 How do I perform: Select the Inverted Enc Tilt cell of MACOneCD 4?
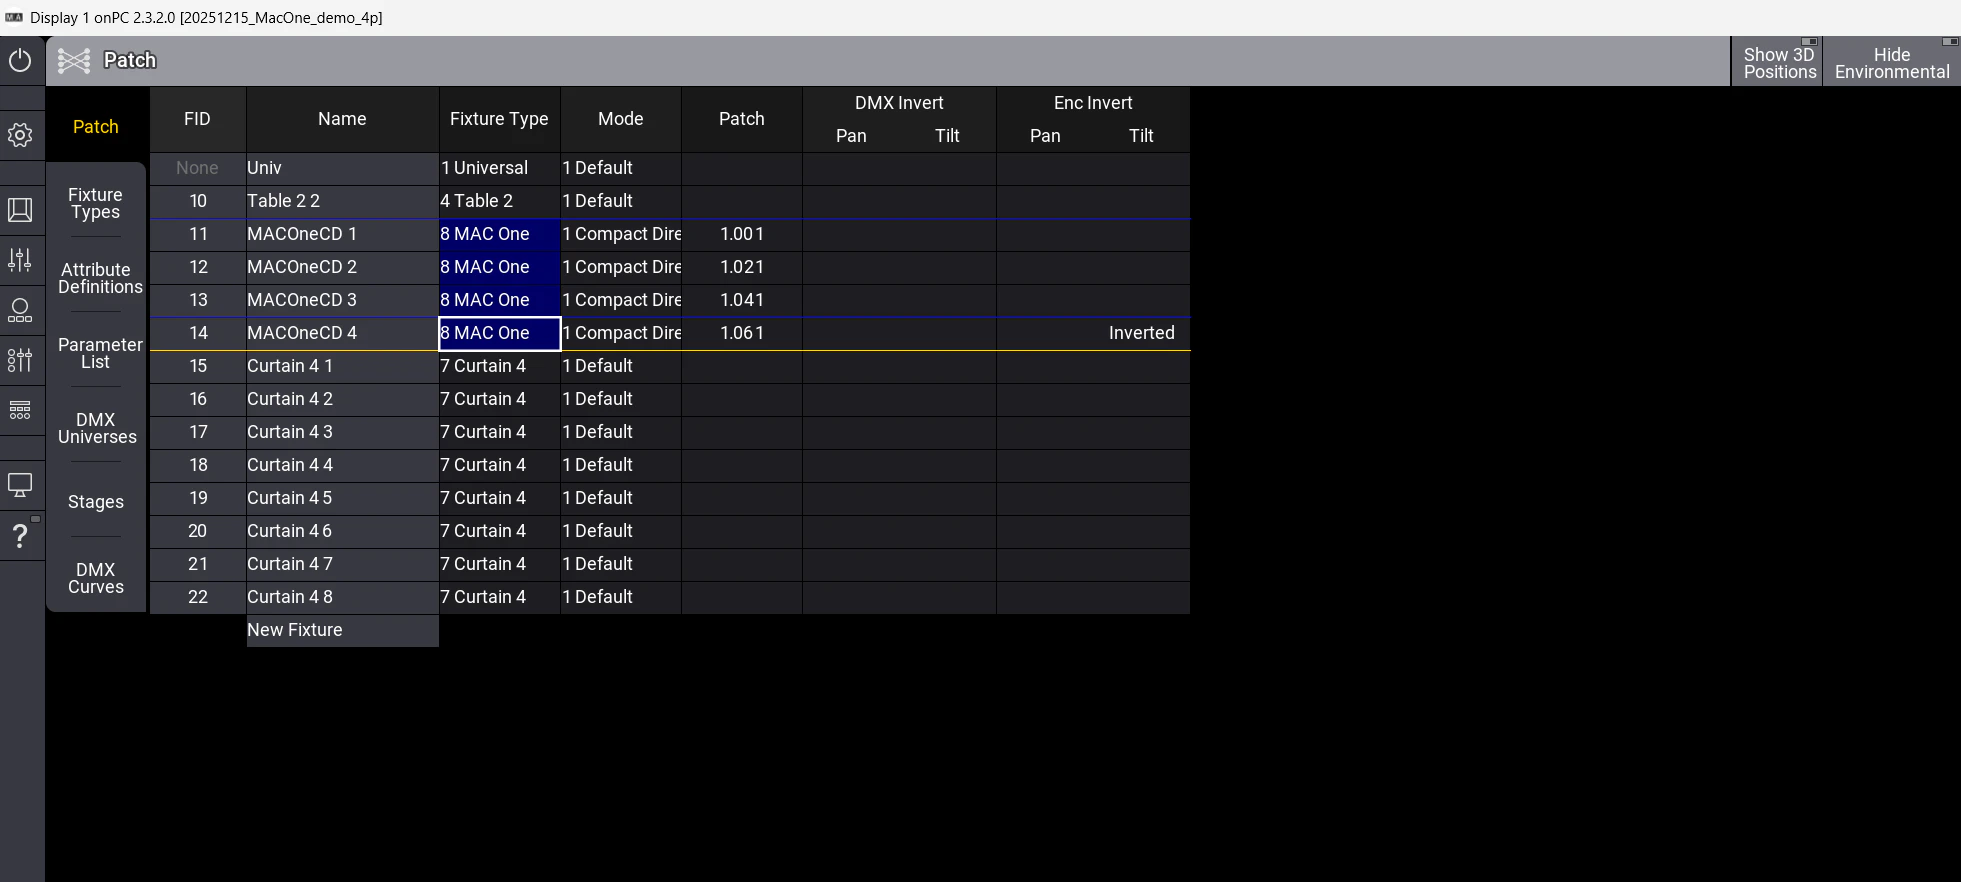click(1142, 333)
